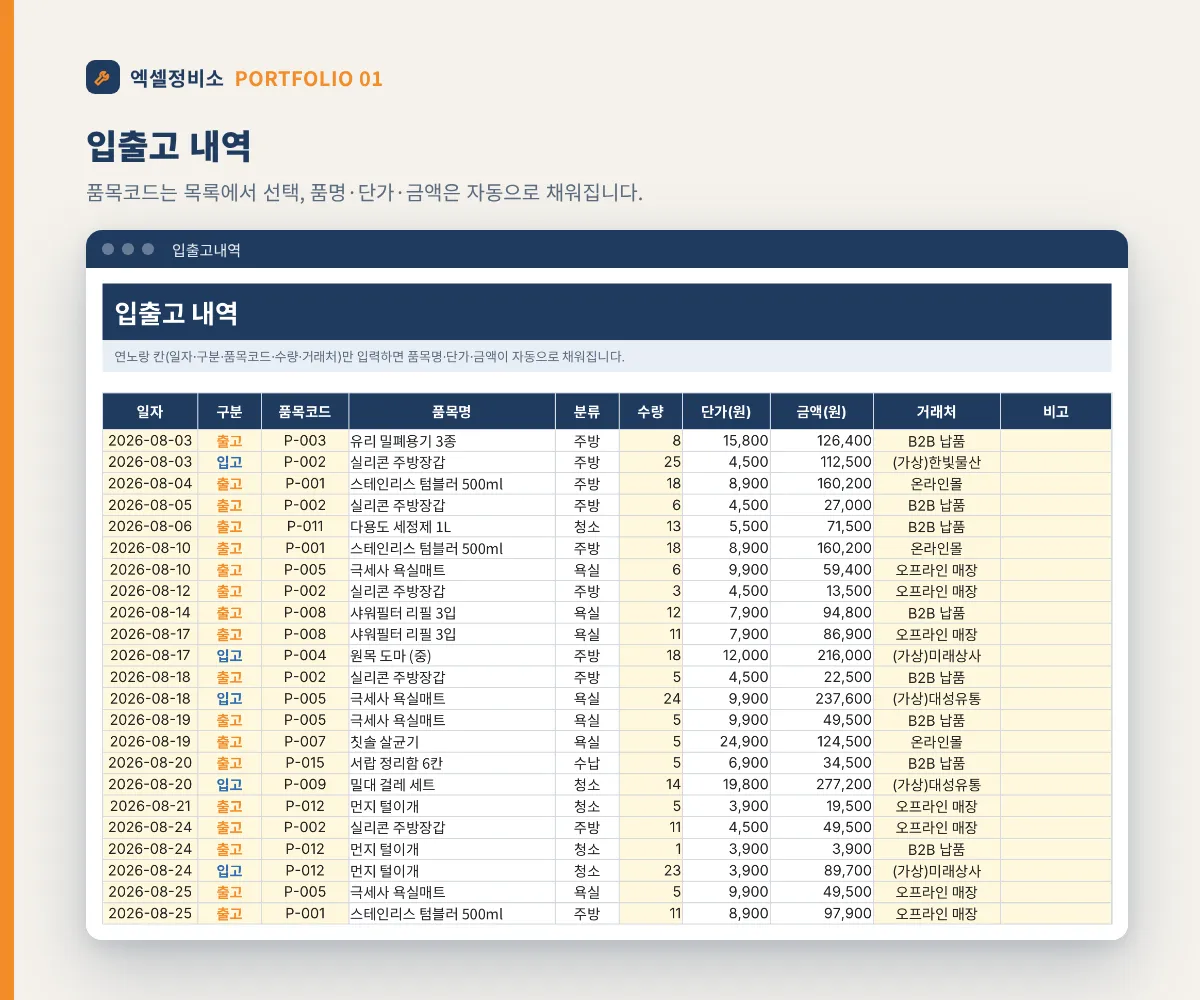Select the date cell 2026-08-12

150,591
